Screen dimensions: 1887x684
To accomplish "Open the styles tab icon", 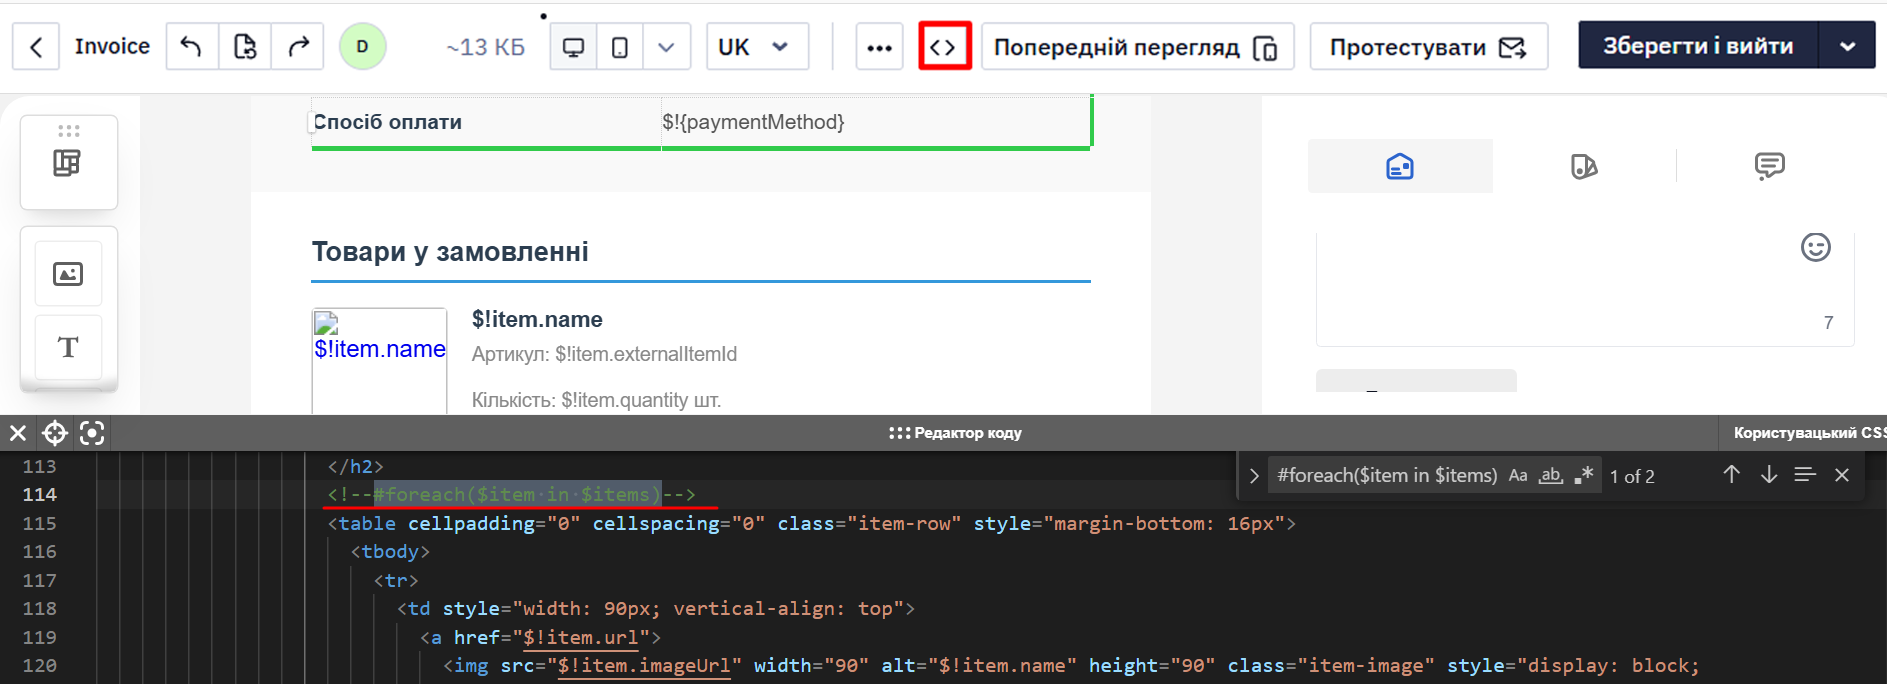I will (x=1584, y=166).
